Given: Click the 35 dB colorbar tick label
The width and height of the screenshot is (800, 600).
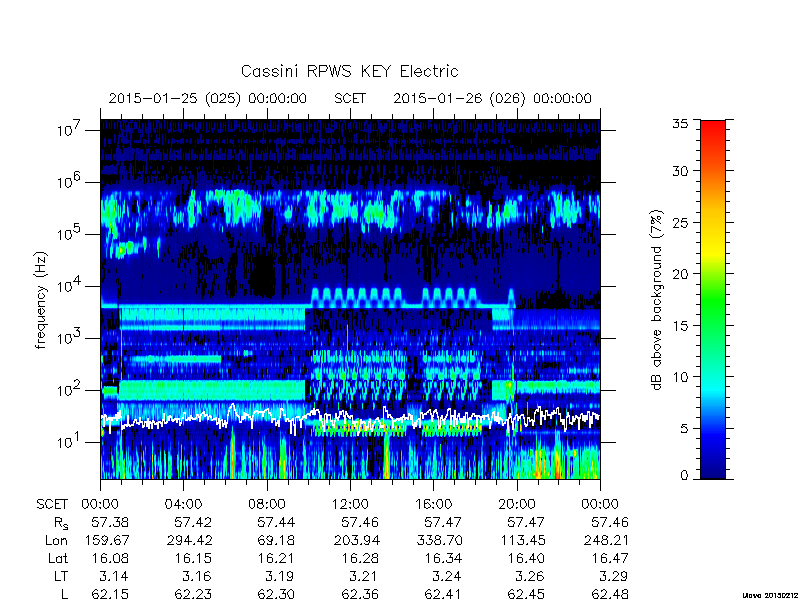Looking at the screenshot, I should [x=680, y=124].
